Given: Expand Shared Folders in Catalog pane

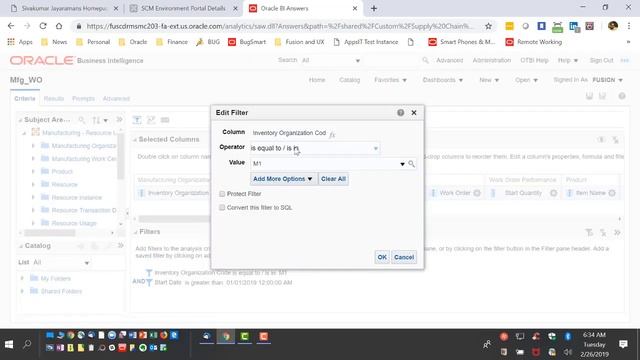Looking at the screenshot, I should point(22,291).
